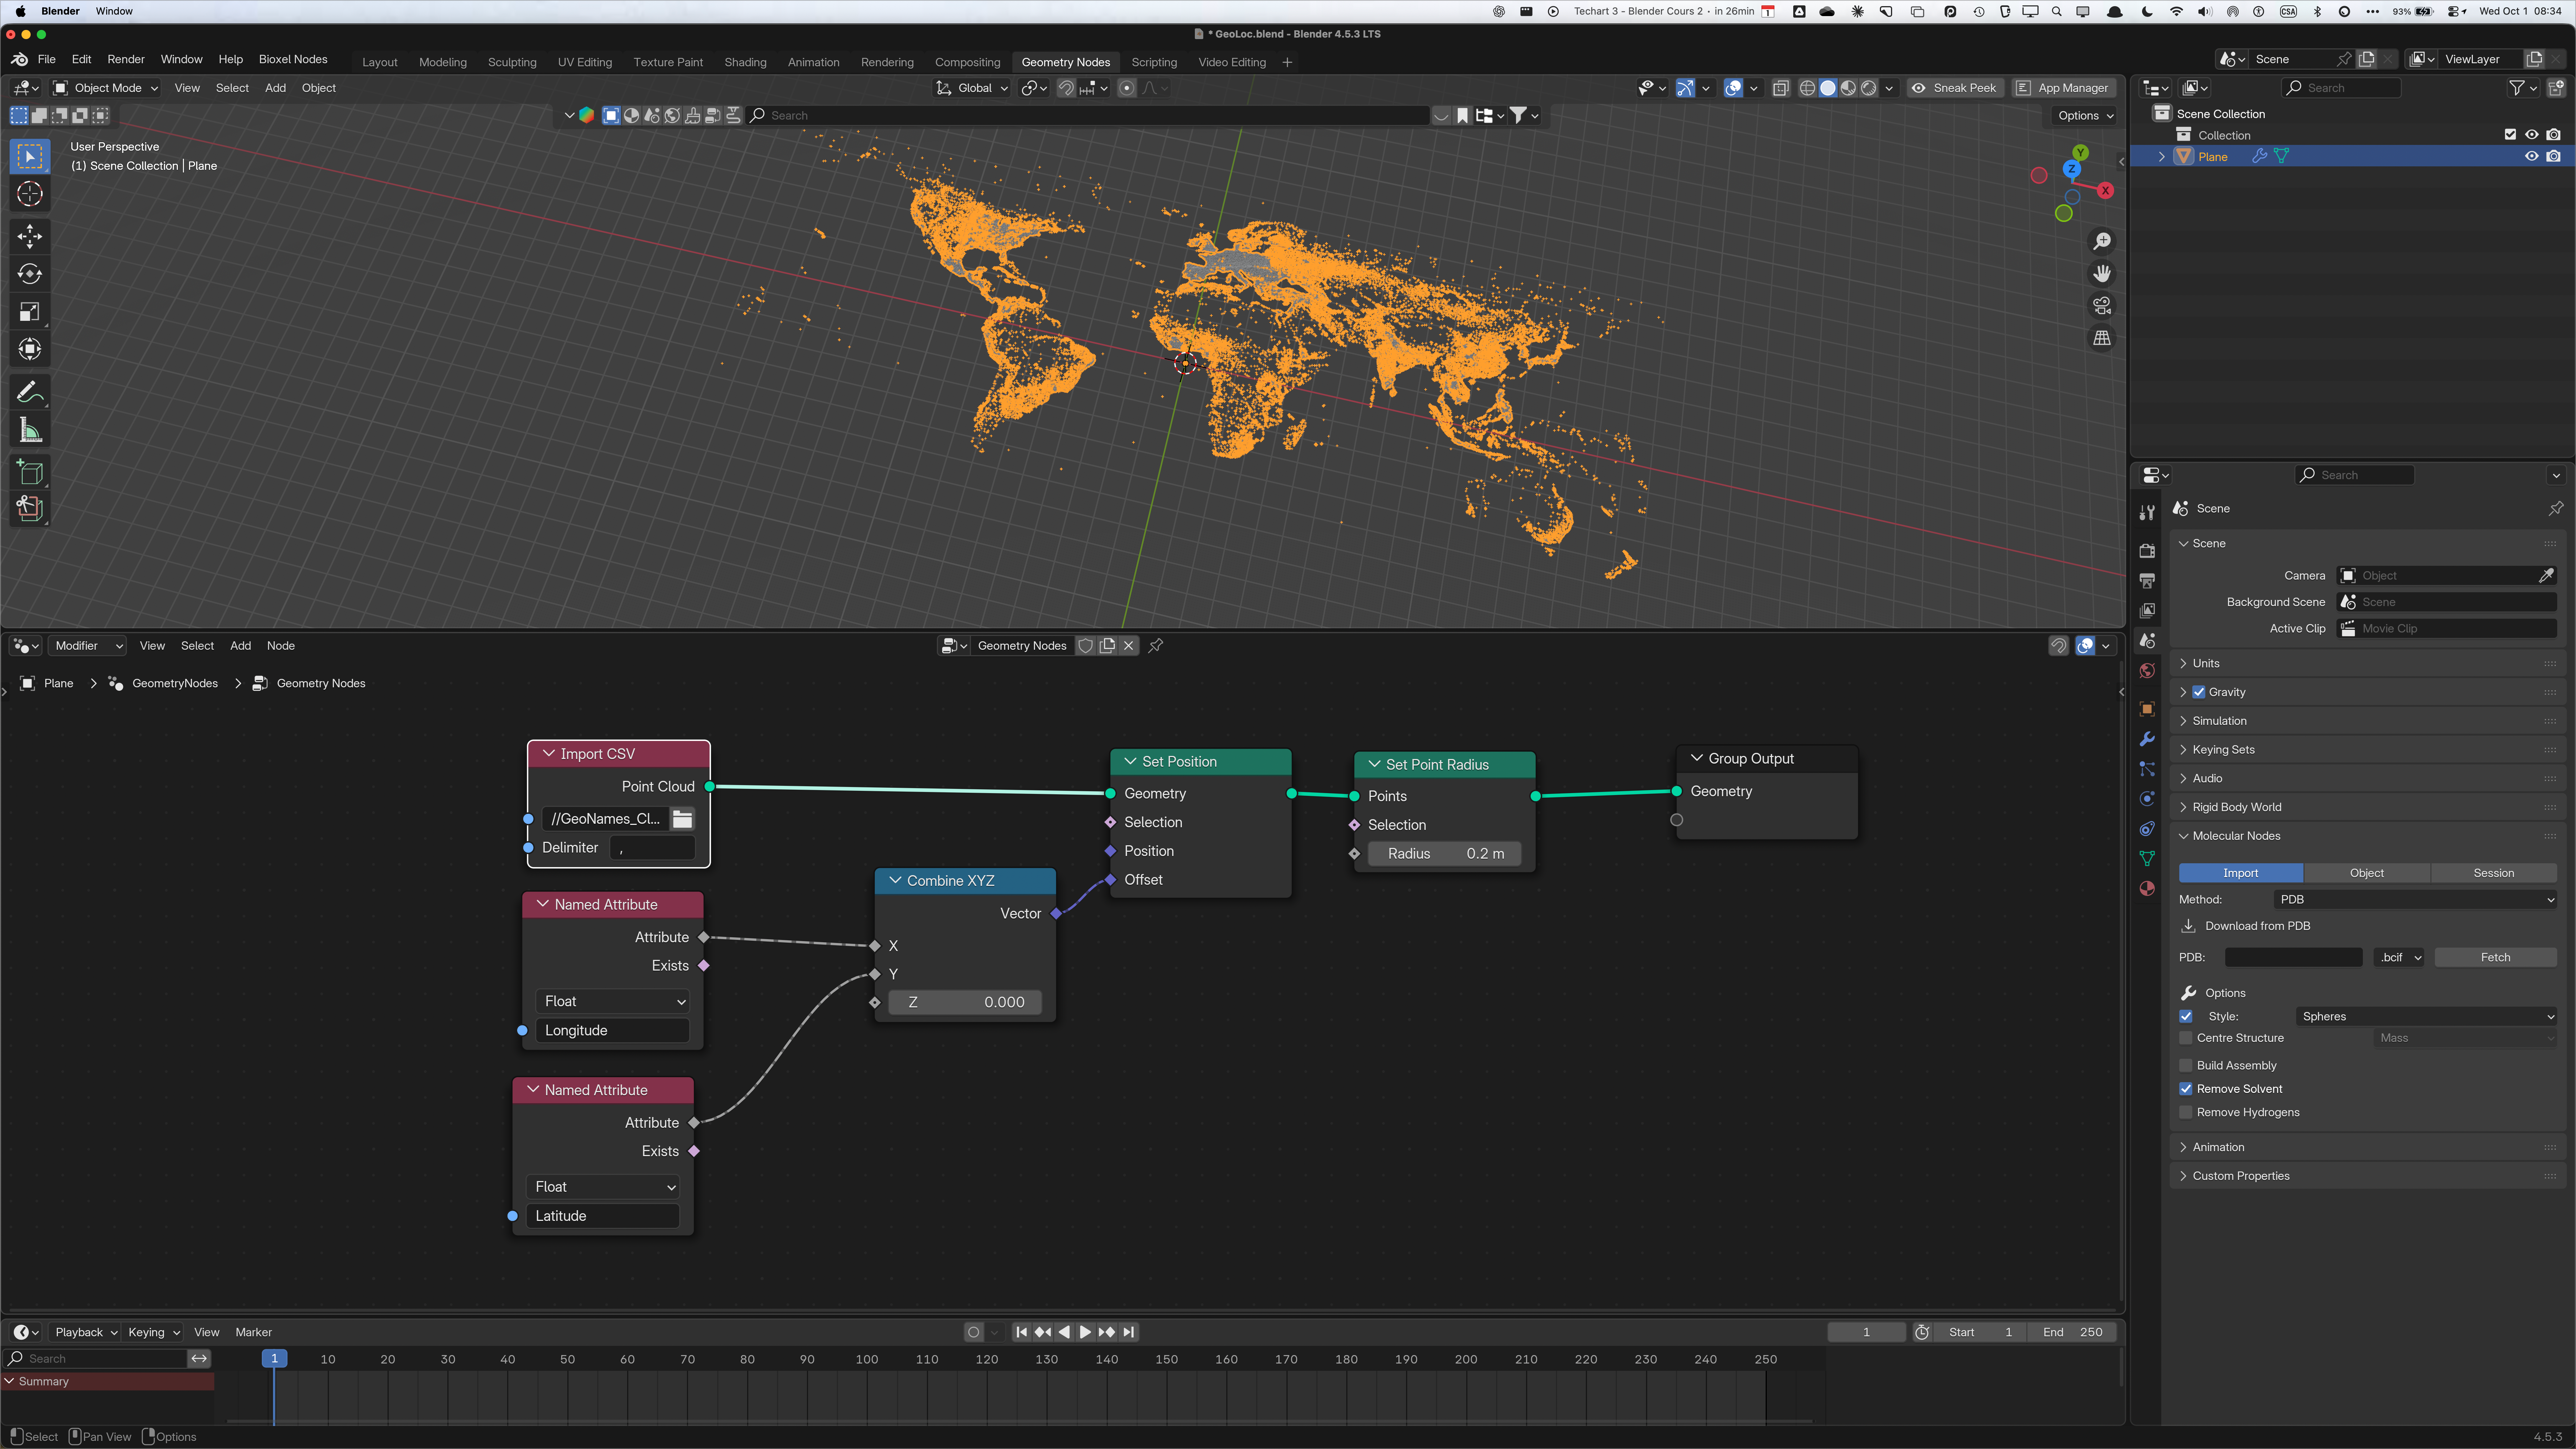Switch viewport to wireframe shading

1807,88
